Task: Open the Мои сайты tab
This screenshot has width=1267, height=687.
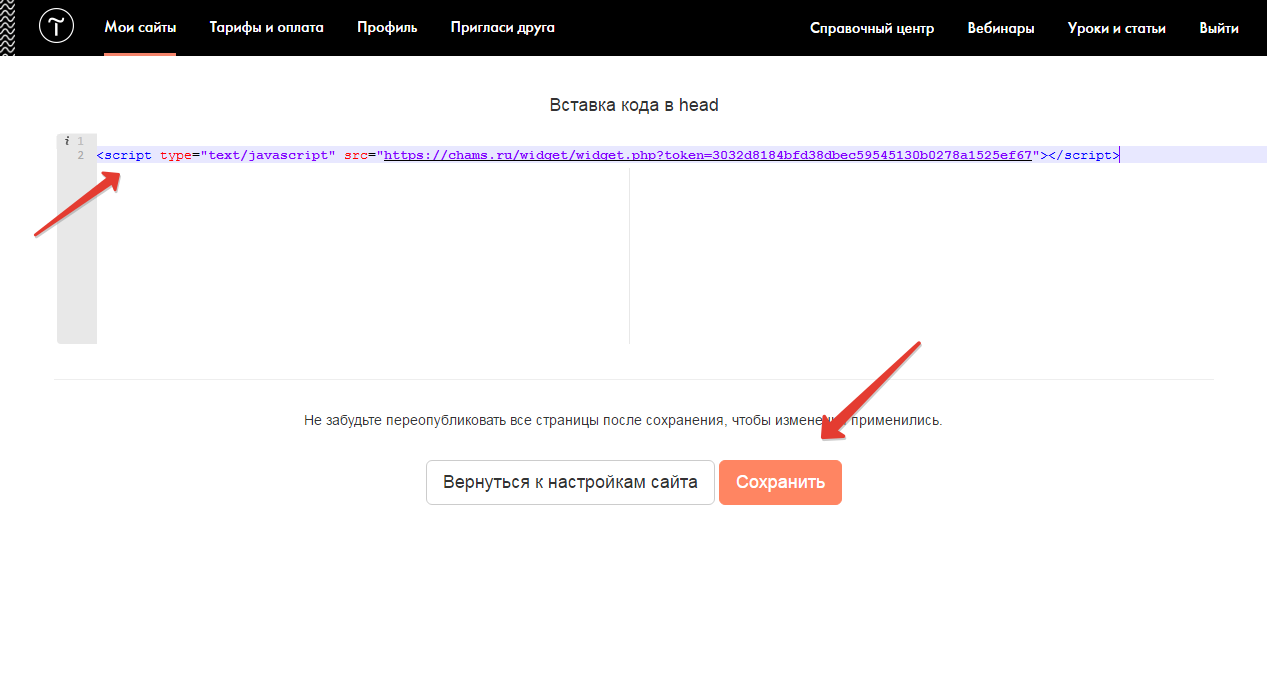Action: 140,28
